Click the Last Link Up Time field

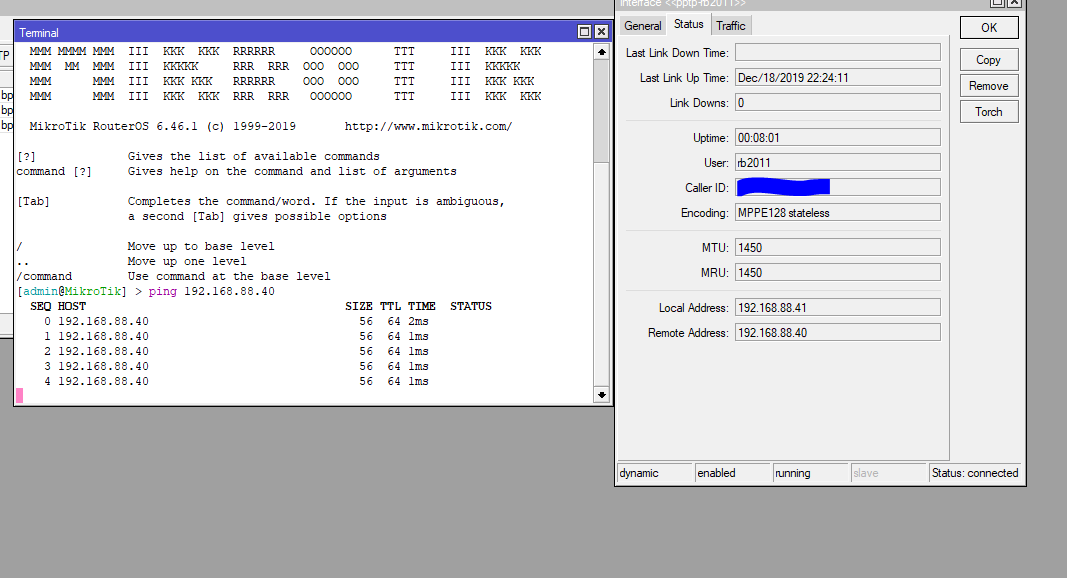pos(838,78)
